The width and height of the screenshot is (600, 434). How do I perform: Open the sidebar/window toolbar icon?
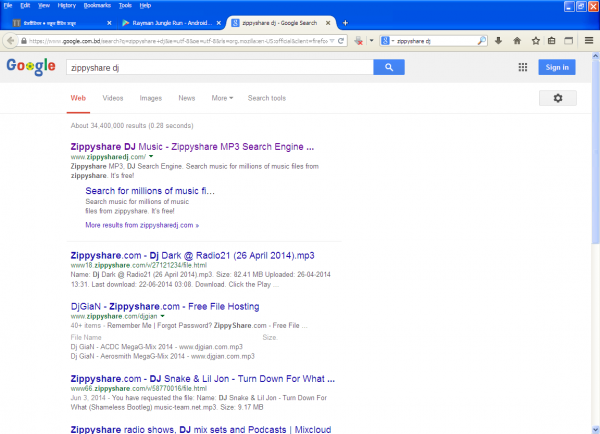[x=569, y=41]
